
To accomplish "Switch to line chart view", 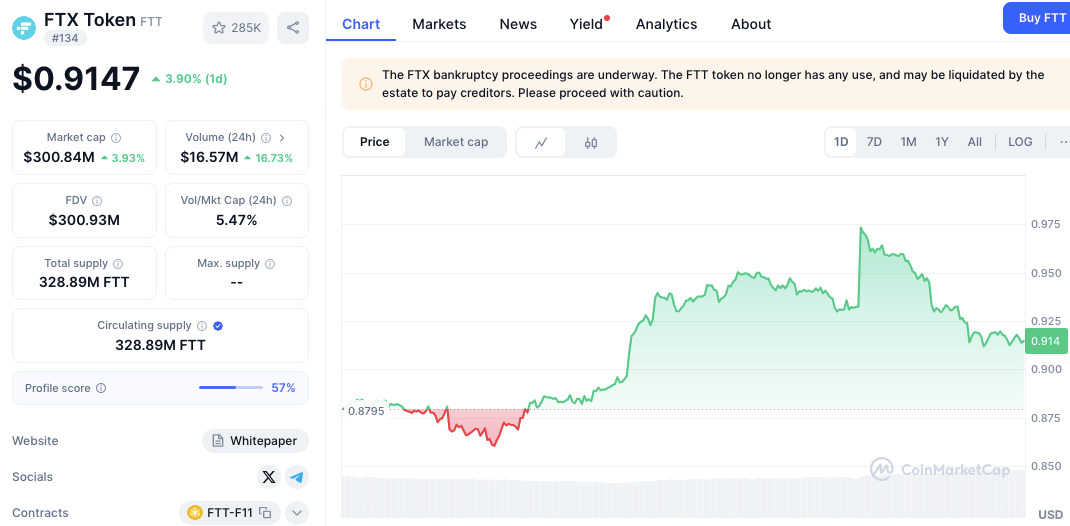I will (x=541, y=143).
